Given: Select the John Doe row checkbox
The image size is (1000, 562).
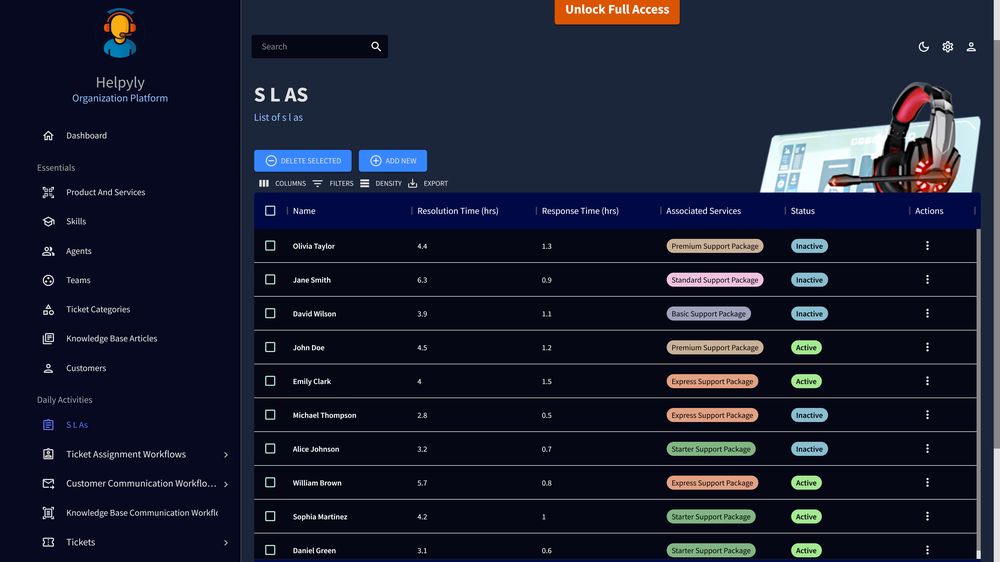Looking at the screenshot, I should (x=270, y=347).
